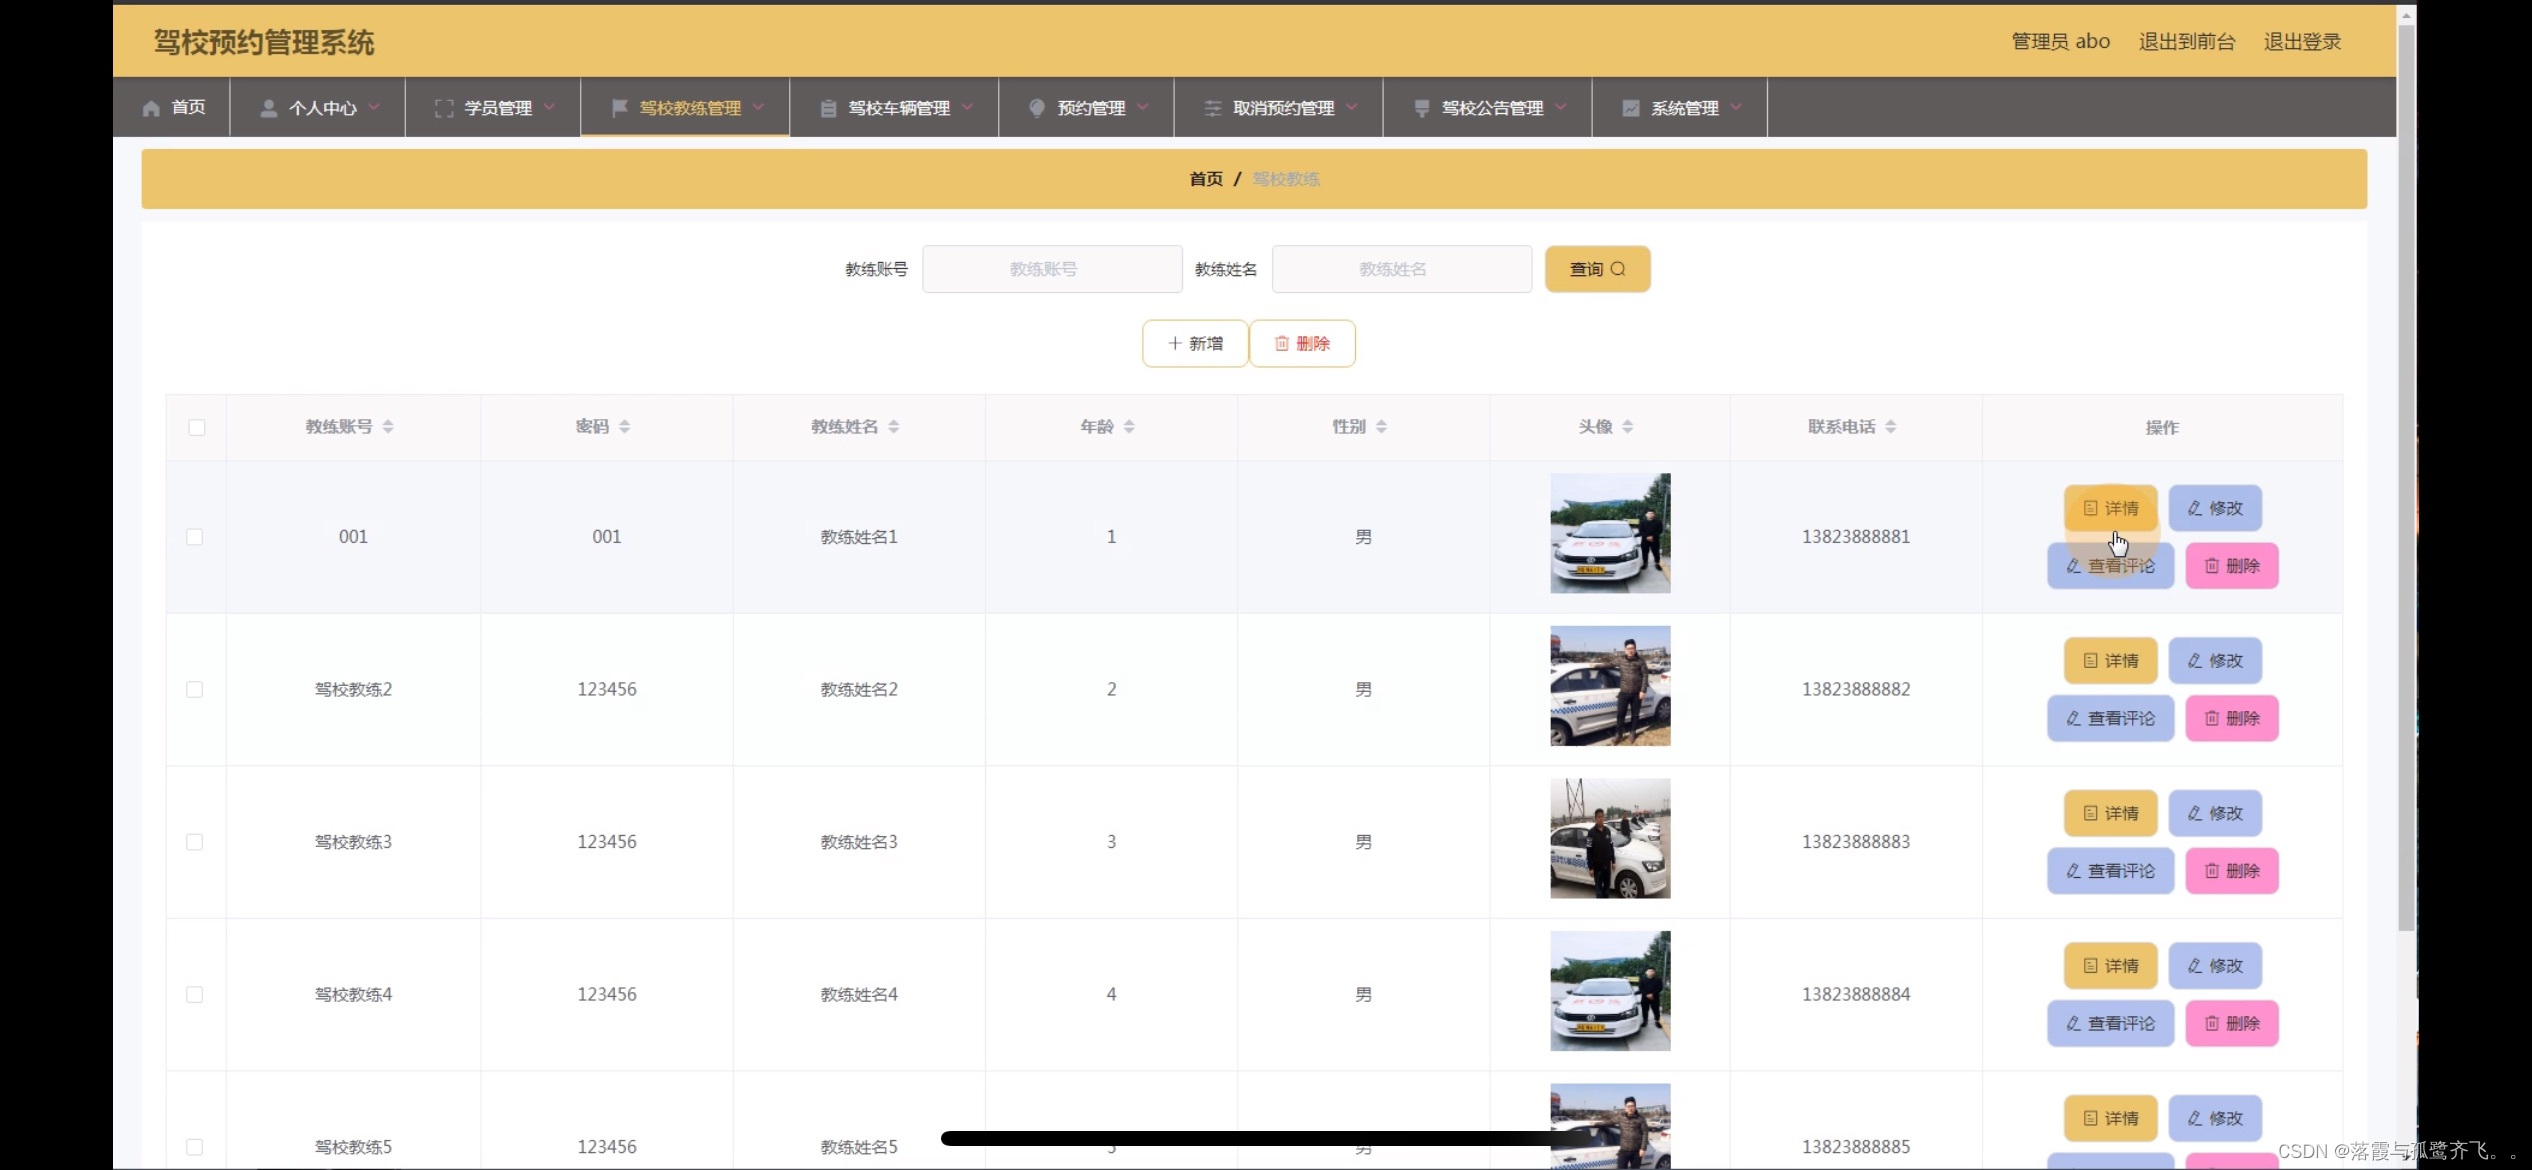This screenshot has width=2532, height=1170.
Task: Click the pink 删除 button for 驾校教练4
Action: (2232, 1024)
